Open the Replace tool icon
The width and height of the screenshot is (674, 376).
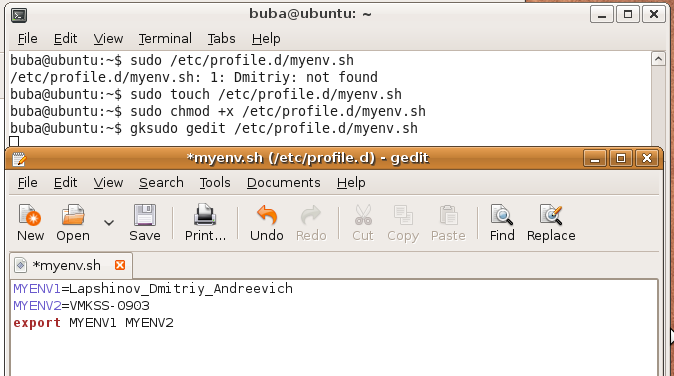pyautogui.click(x=551, y=215)
